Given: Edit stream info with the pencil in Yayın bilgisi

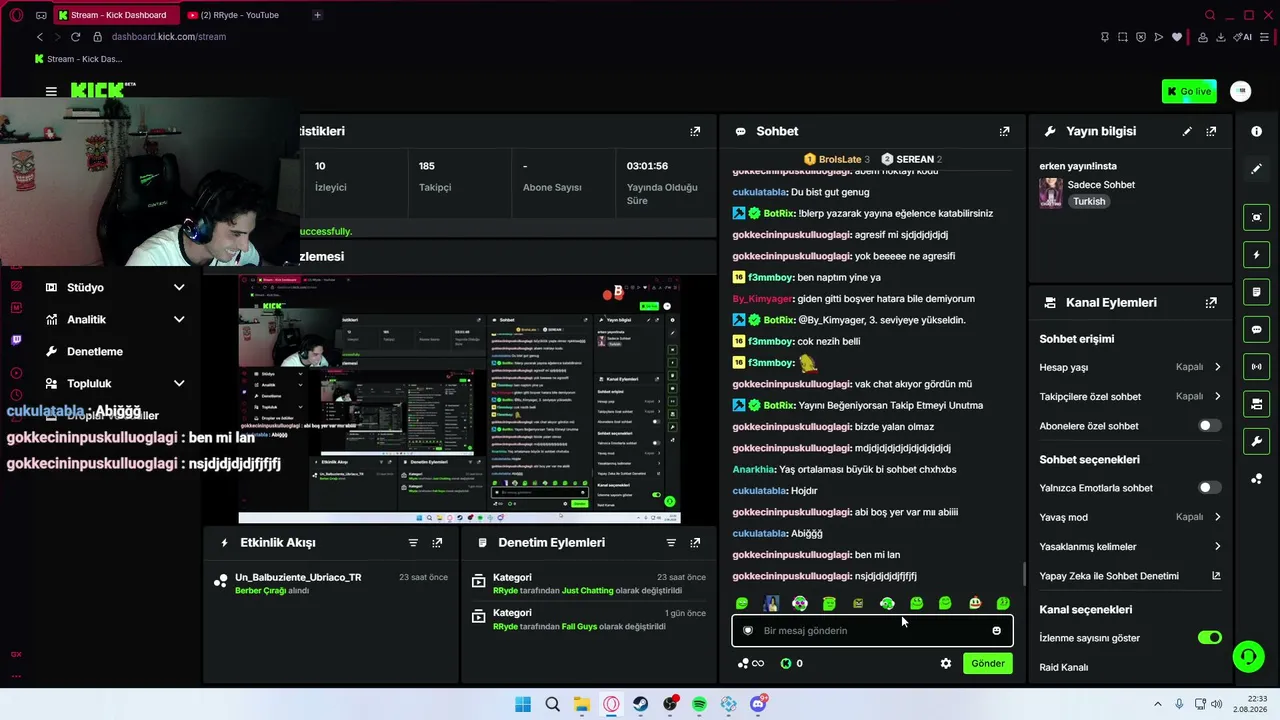Looking at the screenshot, I should (x=1187, y=131).
